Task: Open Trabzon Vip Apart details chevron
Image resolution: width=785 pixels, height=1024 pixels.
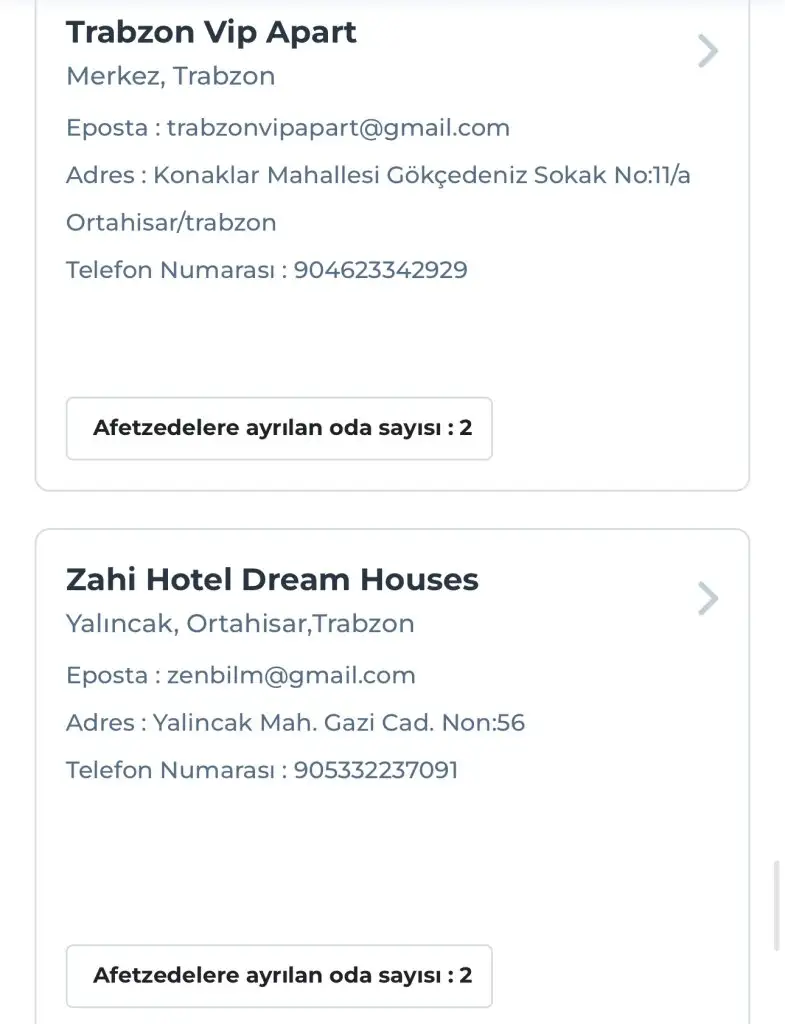Action: pos(708,51)
